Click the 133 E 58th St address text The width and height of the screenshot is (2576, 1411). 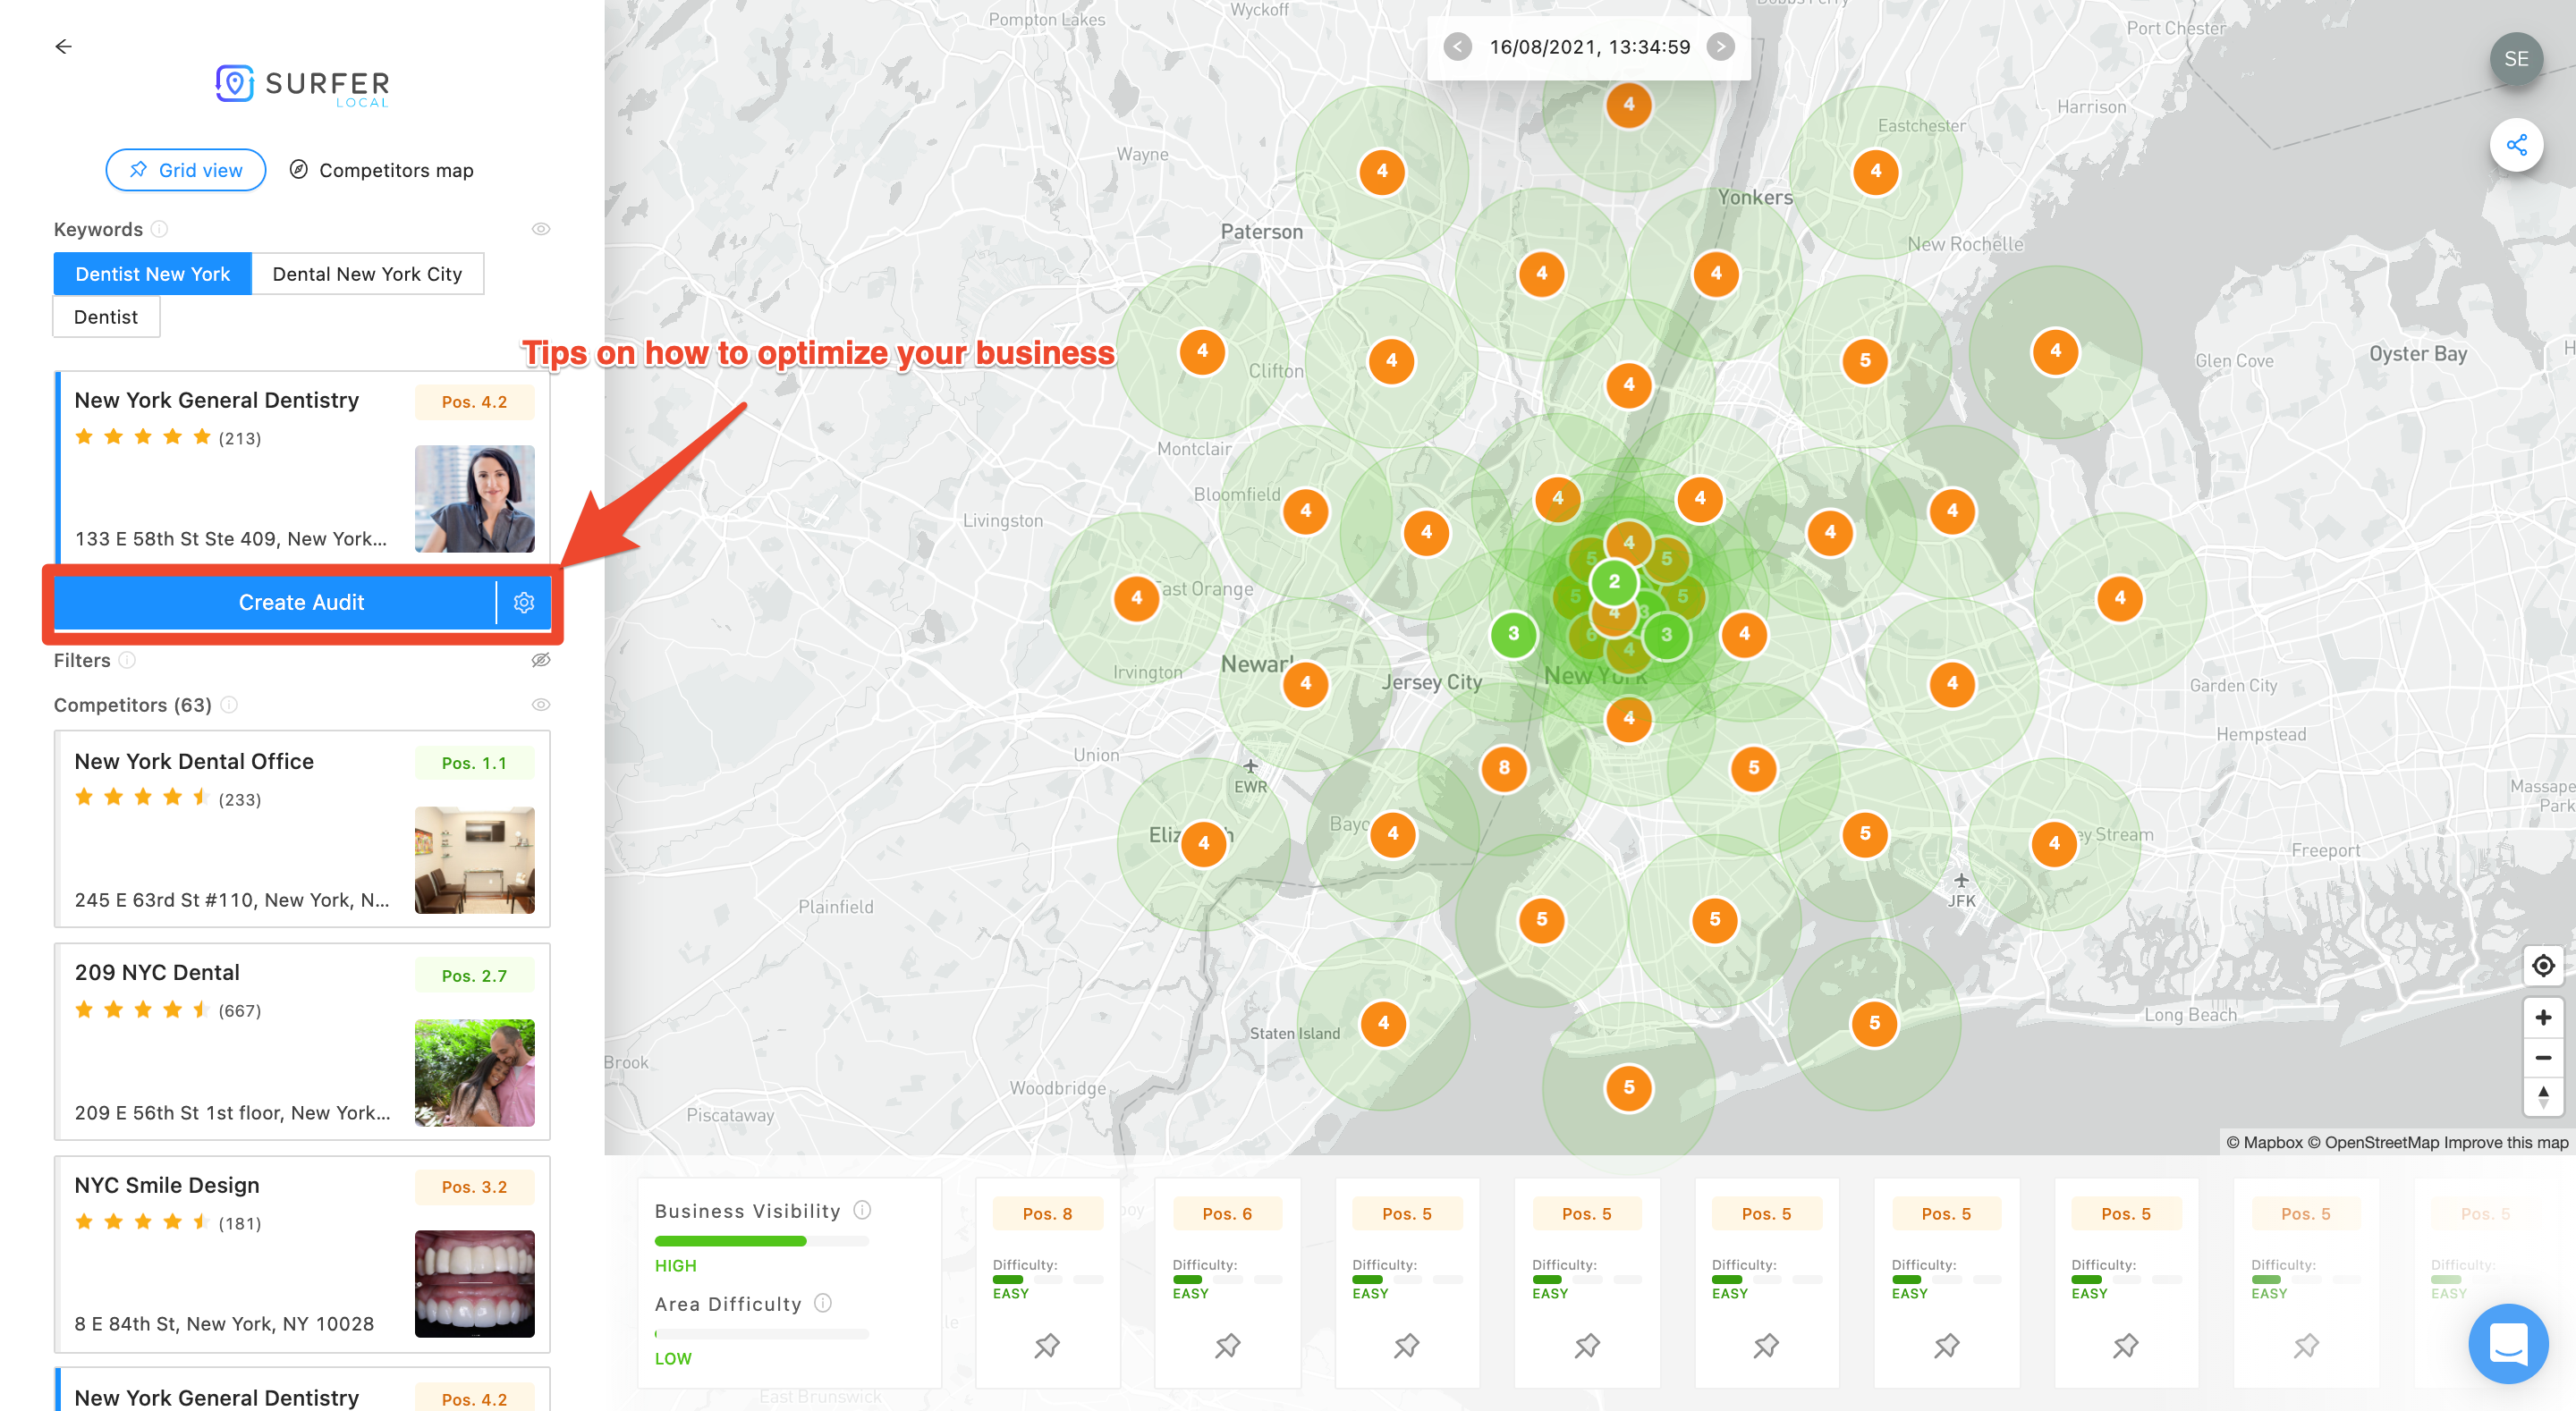click(x=230, y=539)
